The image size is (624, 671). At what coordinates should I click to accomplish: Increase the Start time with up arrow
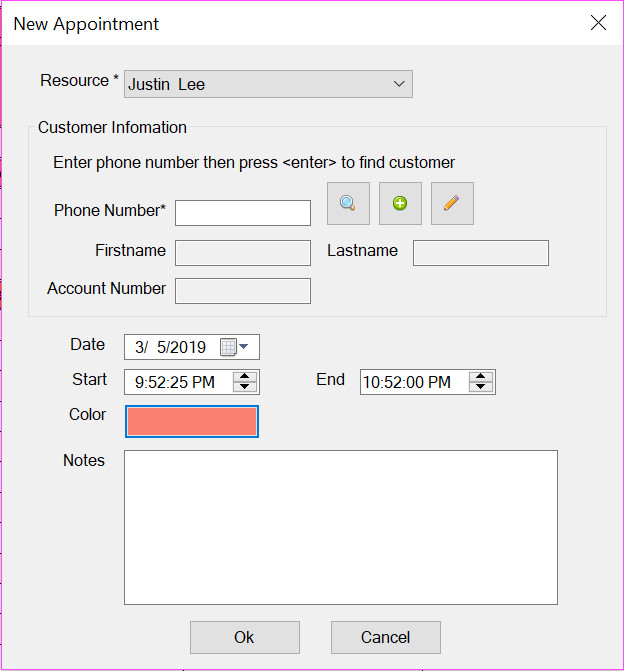(x=245, y=376)
